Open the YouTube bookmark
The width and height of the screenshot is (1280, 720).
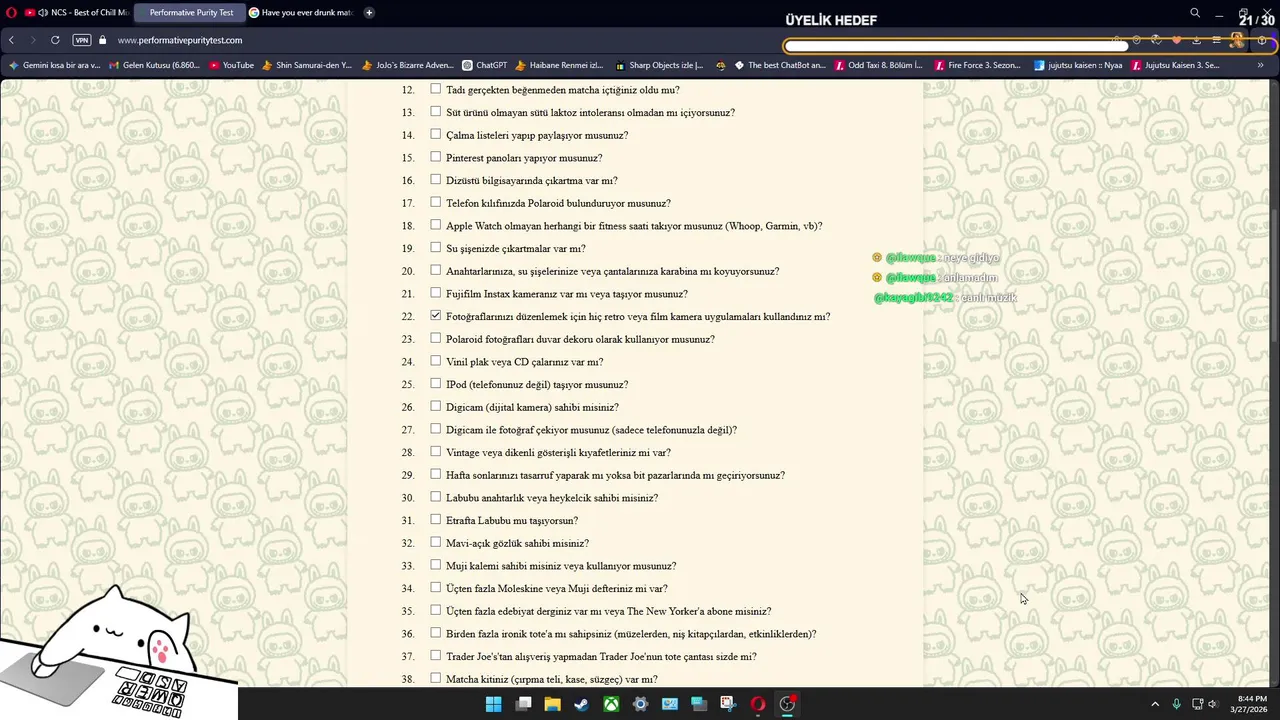(x=231, y=65)
